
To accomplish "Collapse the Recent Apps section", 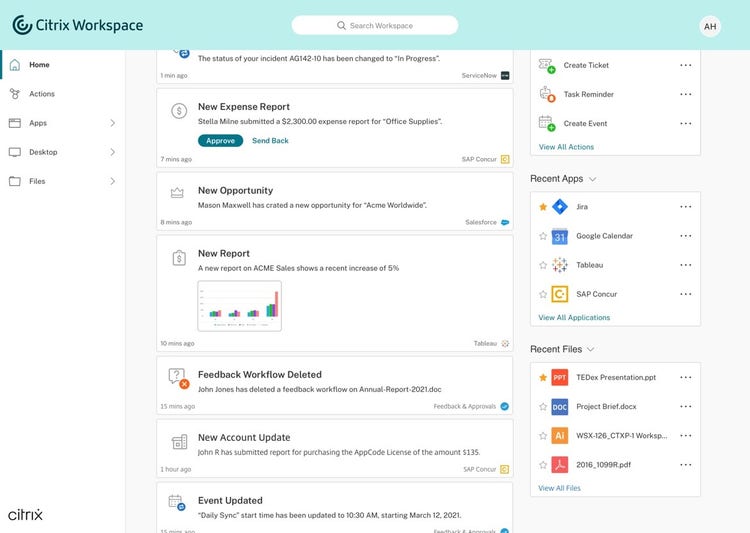I will tap(593, 179).
